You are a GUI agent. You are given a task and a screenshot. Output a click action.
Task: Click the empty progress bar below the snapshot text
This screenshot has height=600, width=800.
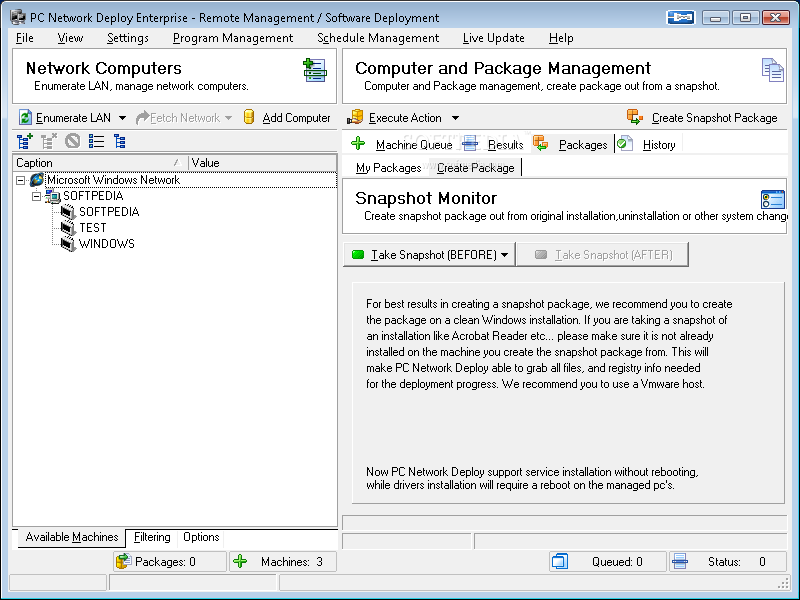(x=564, y=522)
